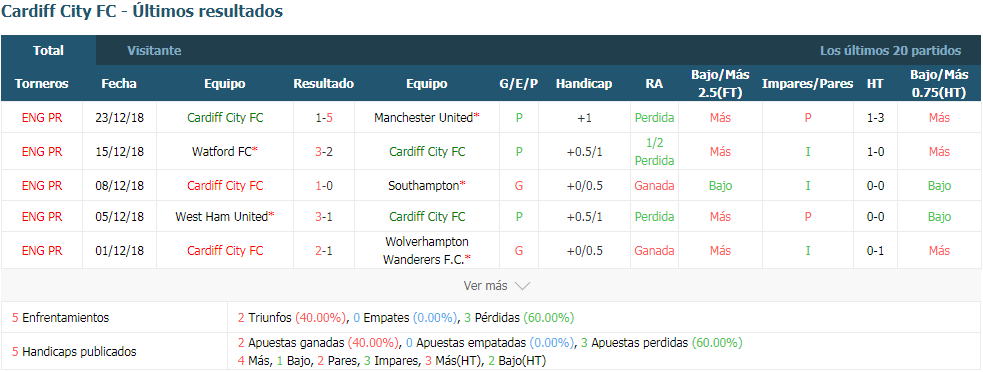
Task: Click the Ver más text link
Action: pyautogui.click(x=485, y=286)
